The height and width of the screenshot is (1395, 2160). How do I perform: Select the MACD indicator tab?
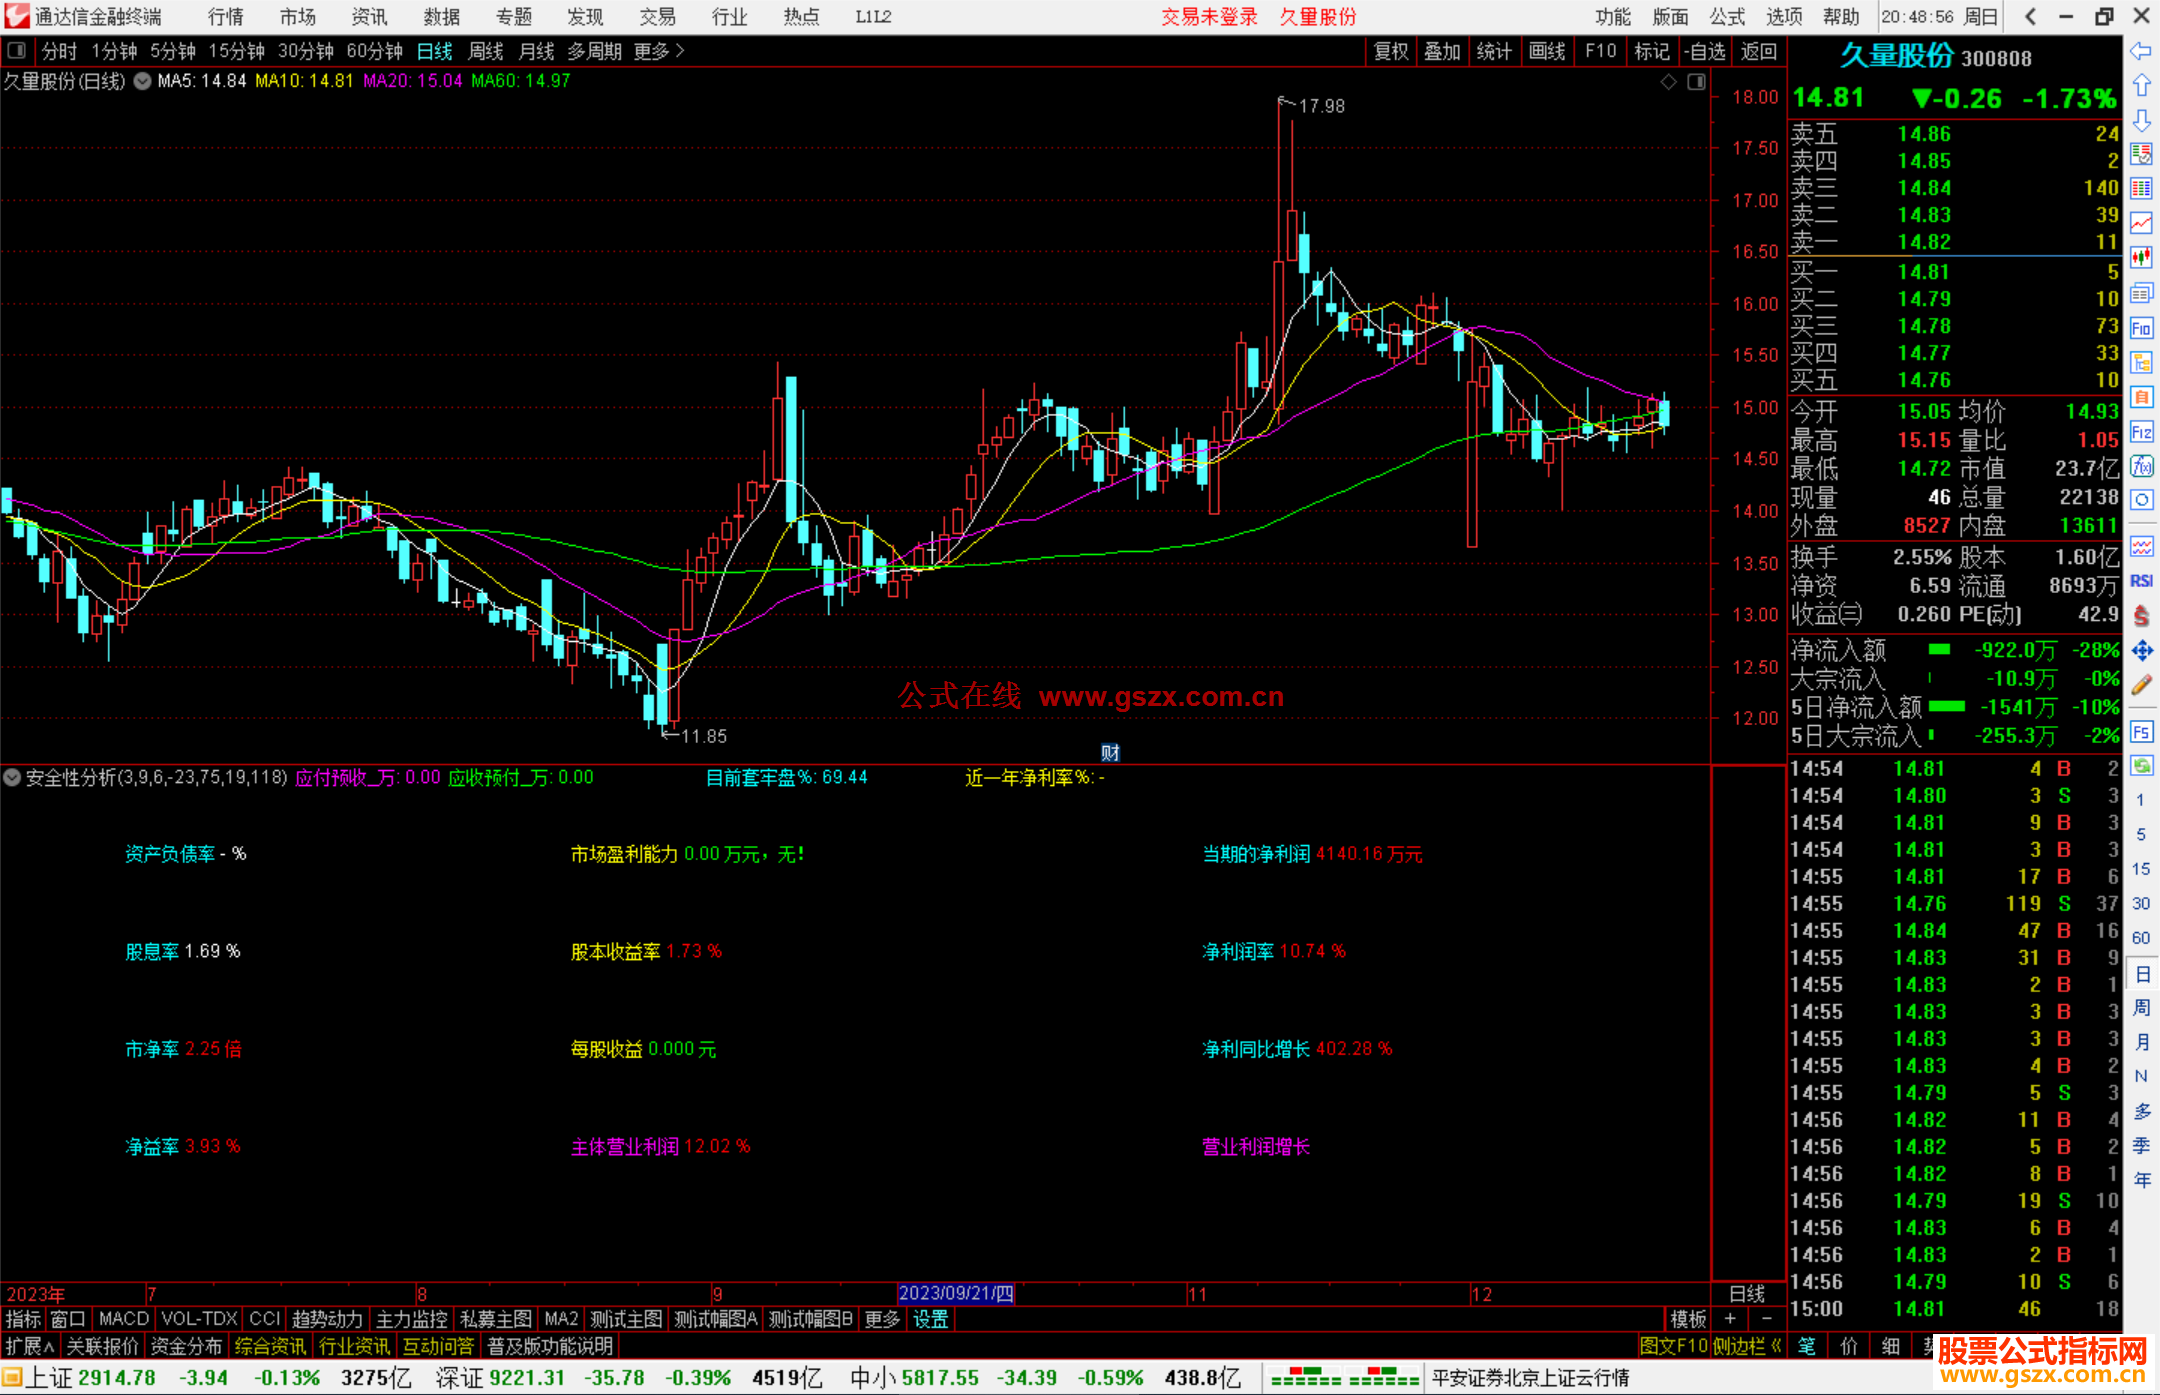point(124,1319)
